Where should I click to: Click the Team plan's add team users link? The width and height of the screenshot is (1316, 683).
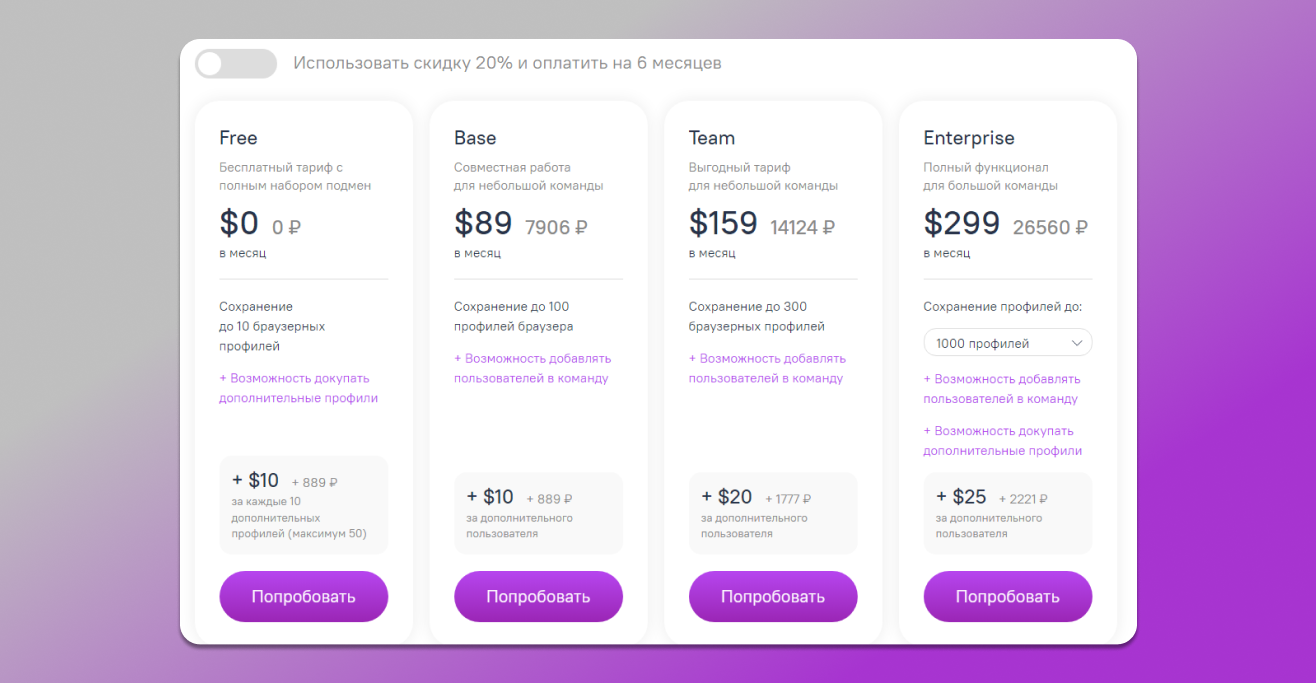767,368
